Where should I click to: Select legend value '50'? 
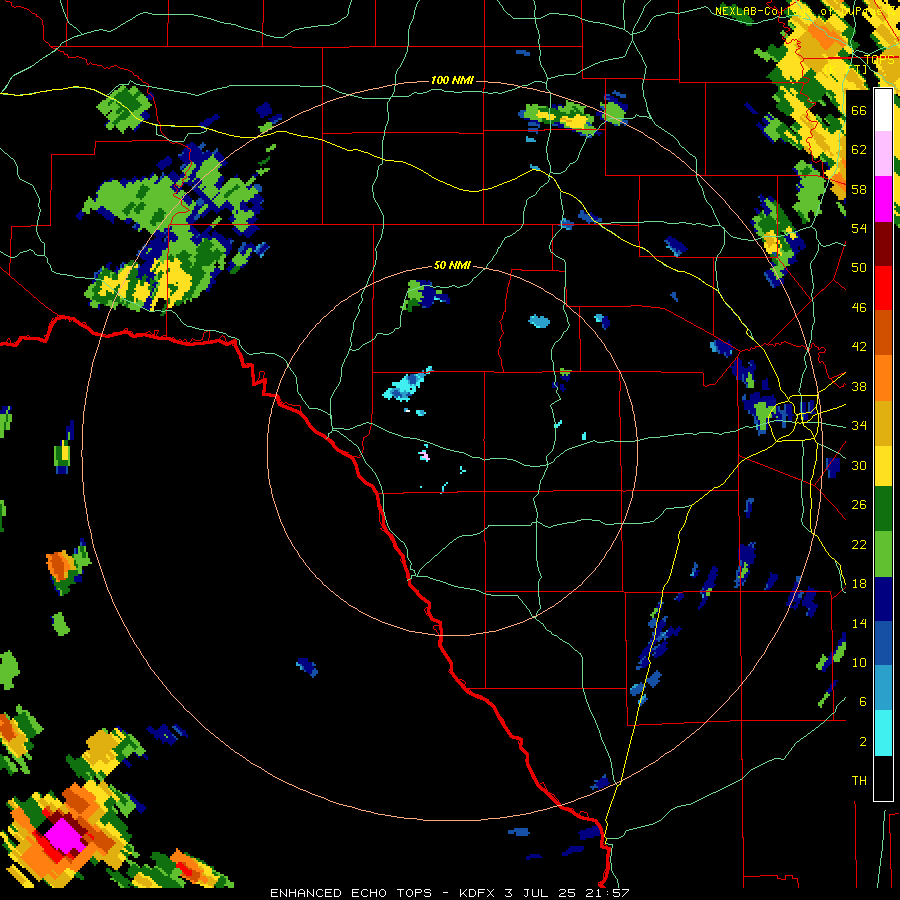(859, 267)
